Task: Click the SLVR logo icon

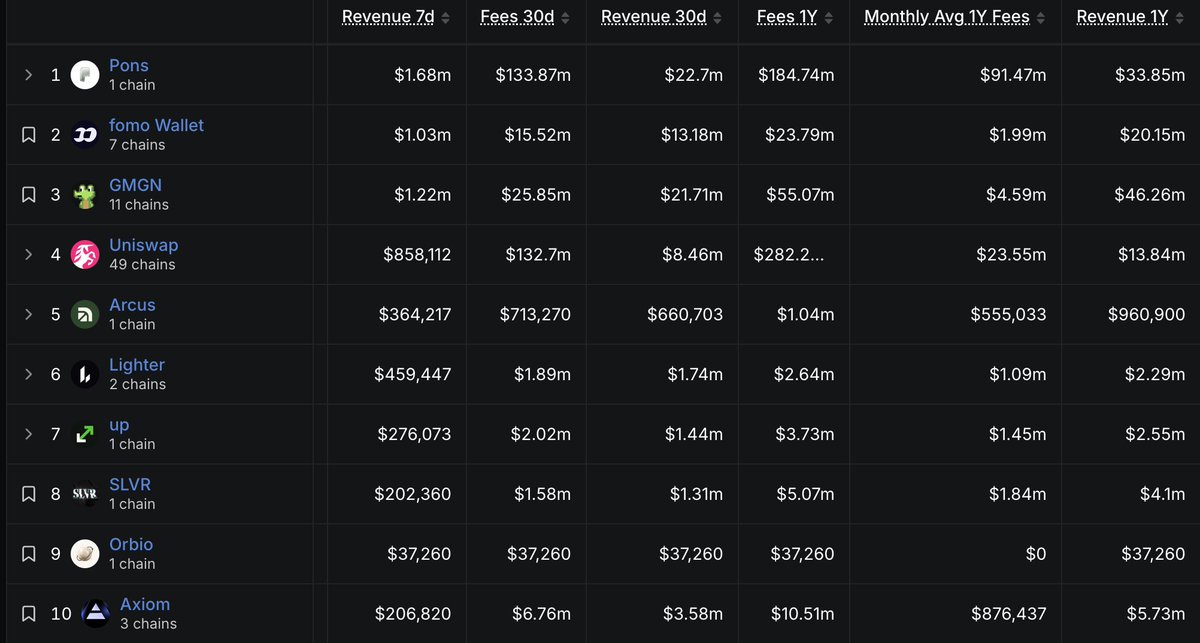Action: tap(85, 494)
